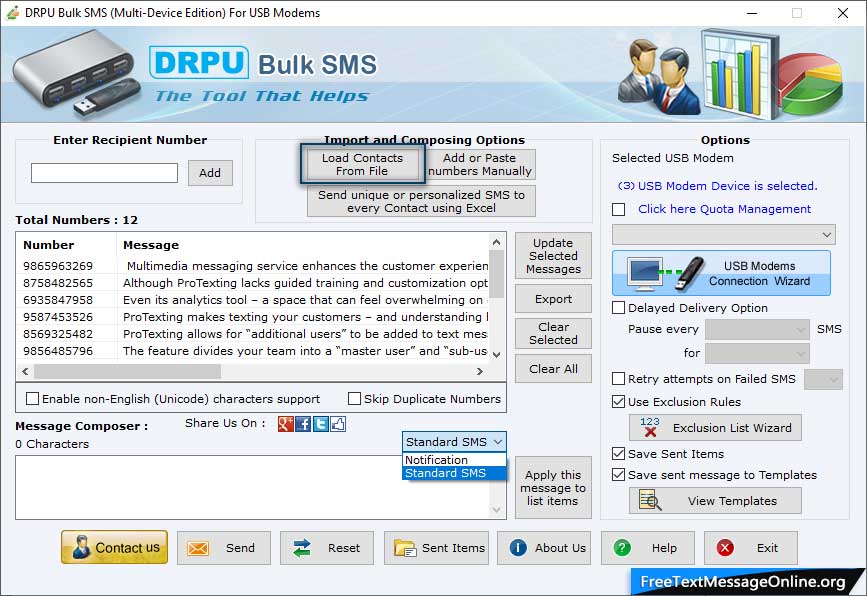Click the red X Exit icon

pos(725,548)
